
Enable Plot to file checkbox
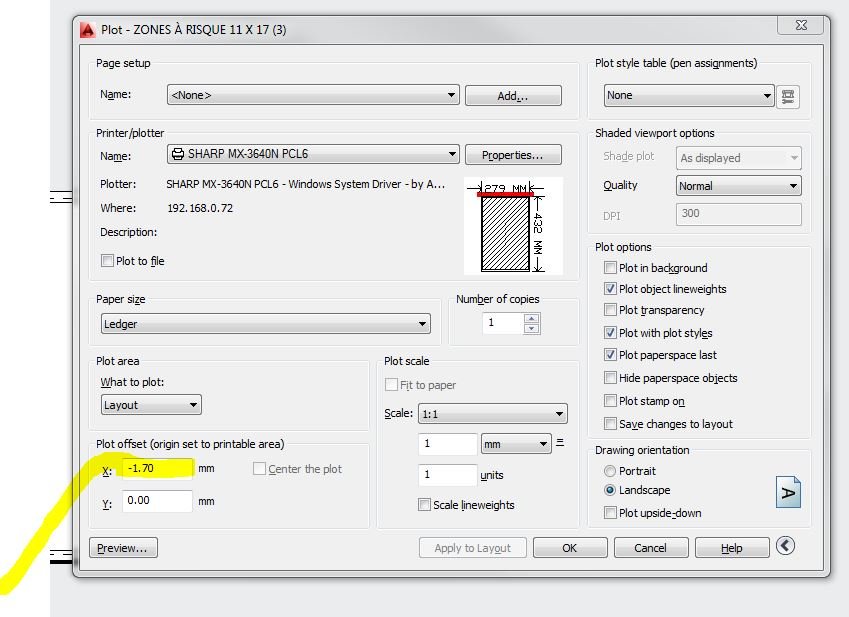pos(107,261)
